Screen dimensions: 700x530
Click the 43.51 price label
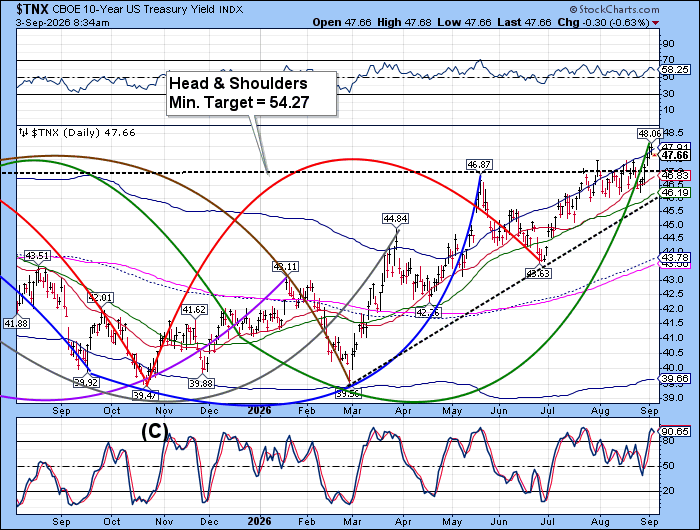[x=38, y=256]
